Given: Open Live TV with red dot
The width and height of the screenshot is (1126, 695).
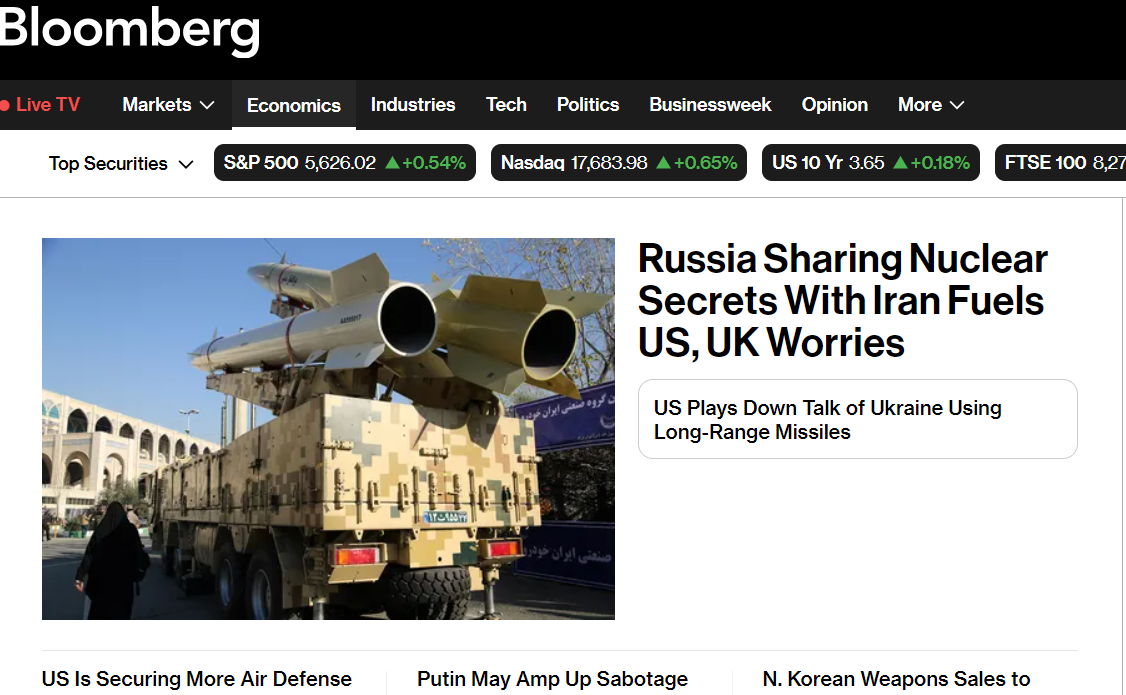Looking at the screenshot, I should click(40, 105).
